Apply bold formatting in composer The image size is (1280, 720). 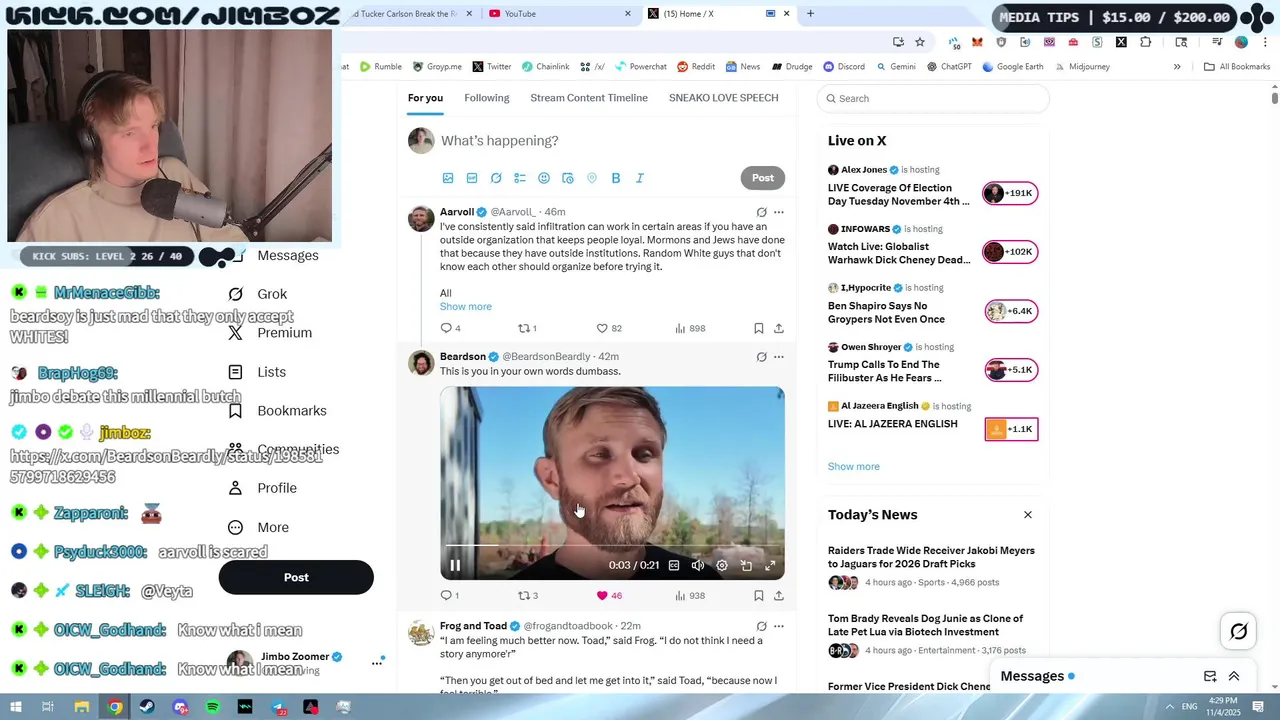[x=616, y=178]
